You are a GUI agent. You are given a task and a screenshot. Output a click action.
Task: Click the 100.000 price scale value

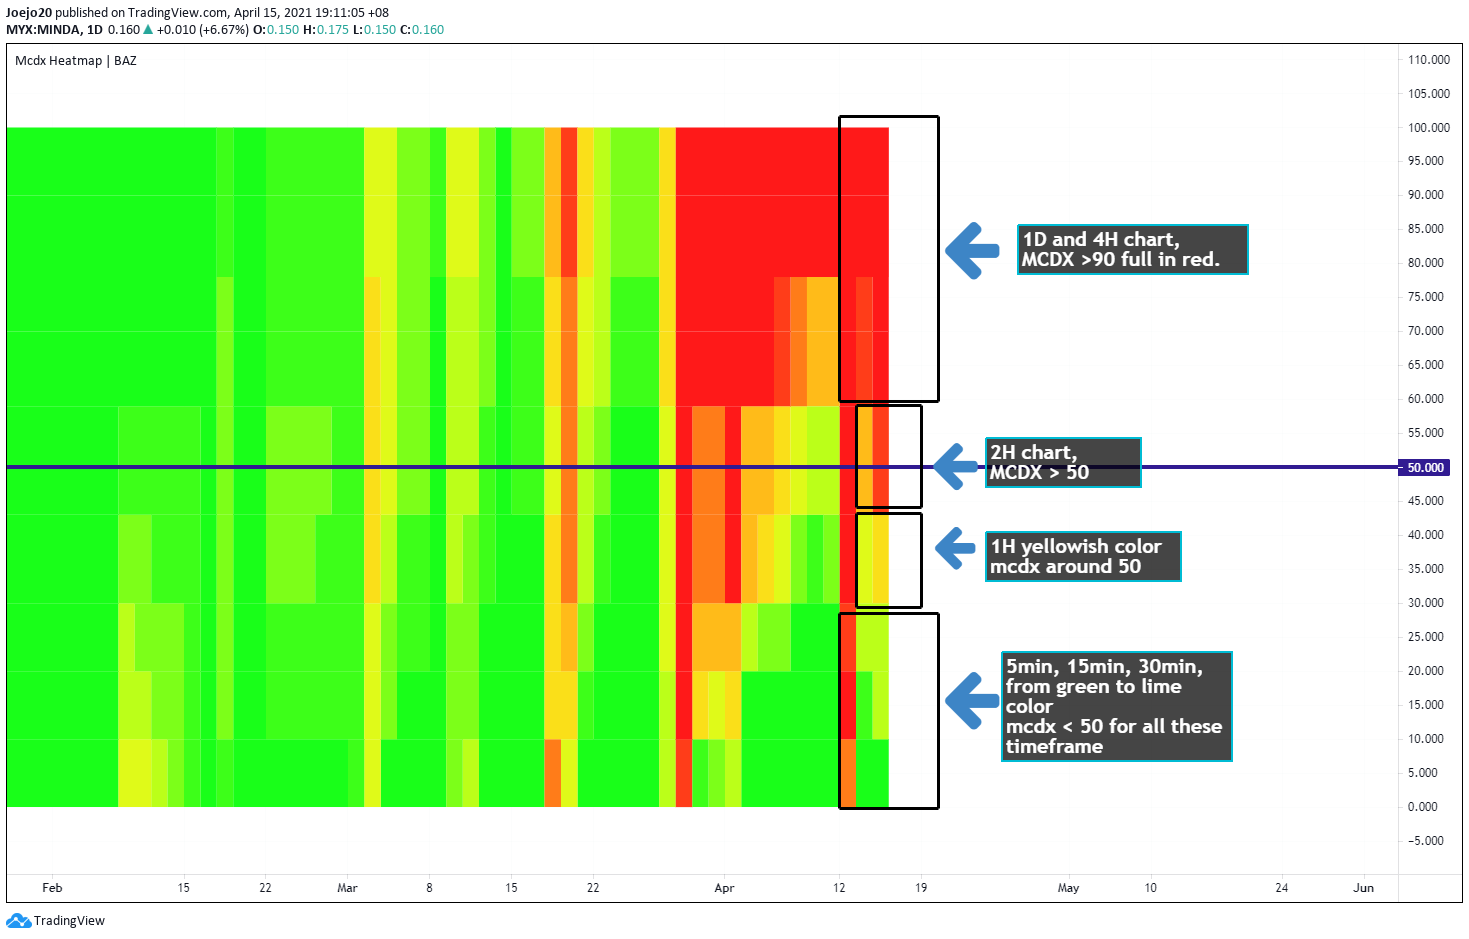pyautogui.click(x=1428, y=128)
